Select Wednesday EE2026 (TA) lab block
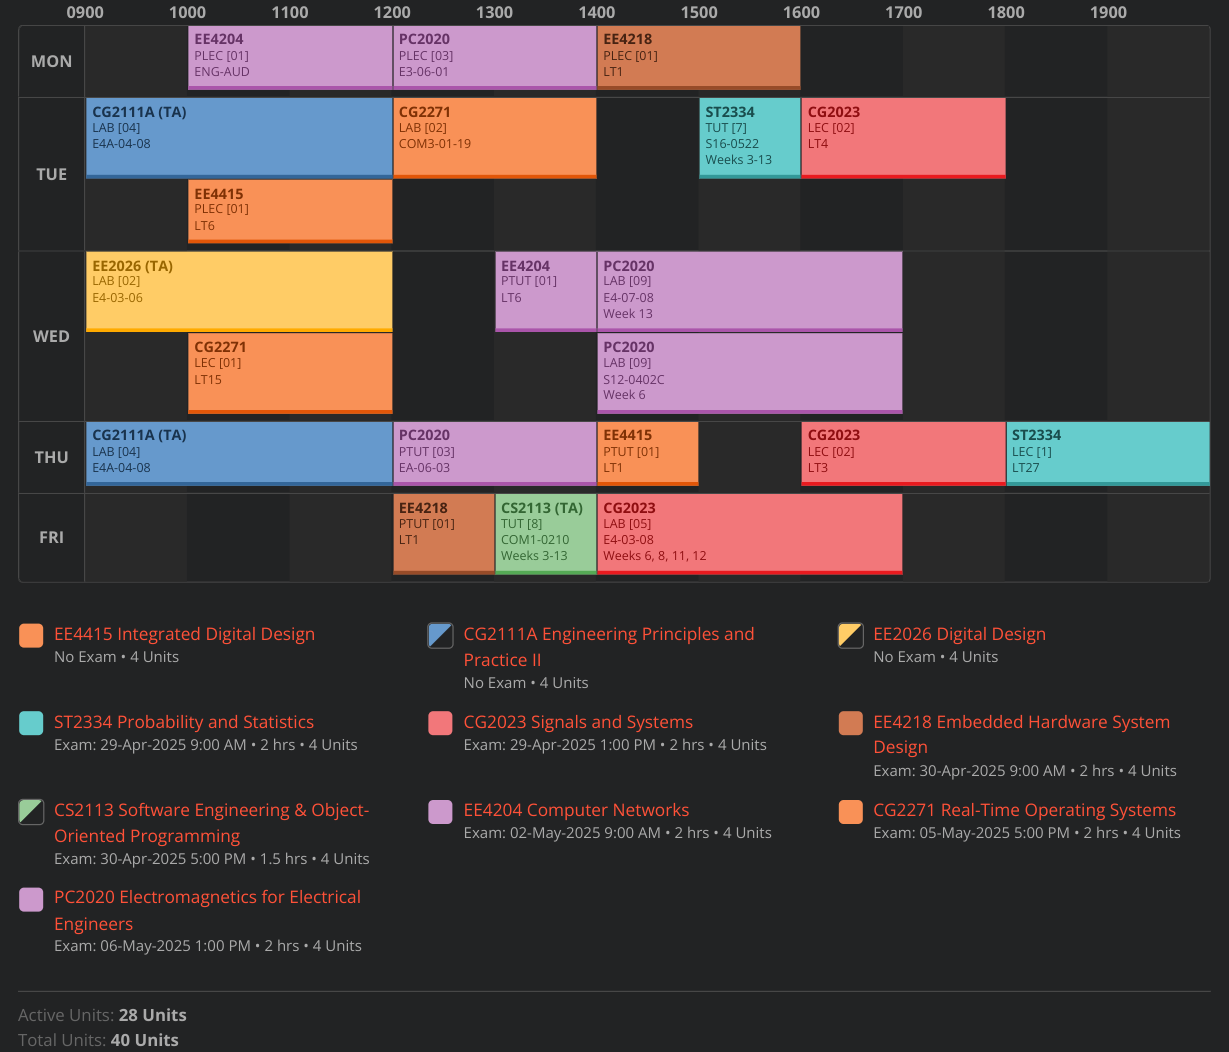 239,291
